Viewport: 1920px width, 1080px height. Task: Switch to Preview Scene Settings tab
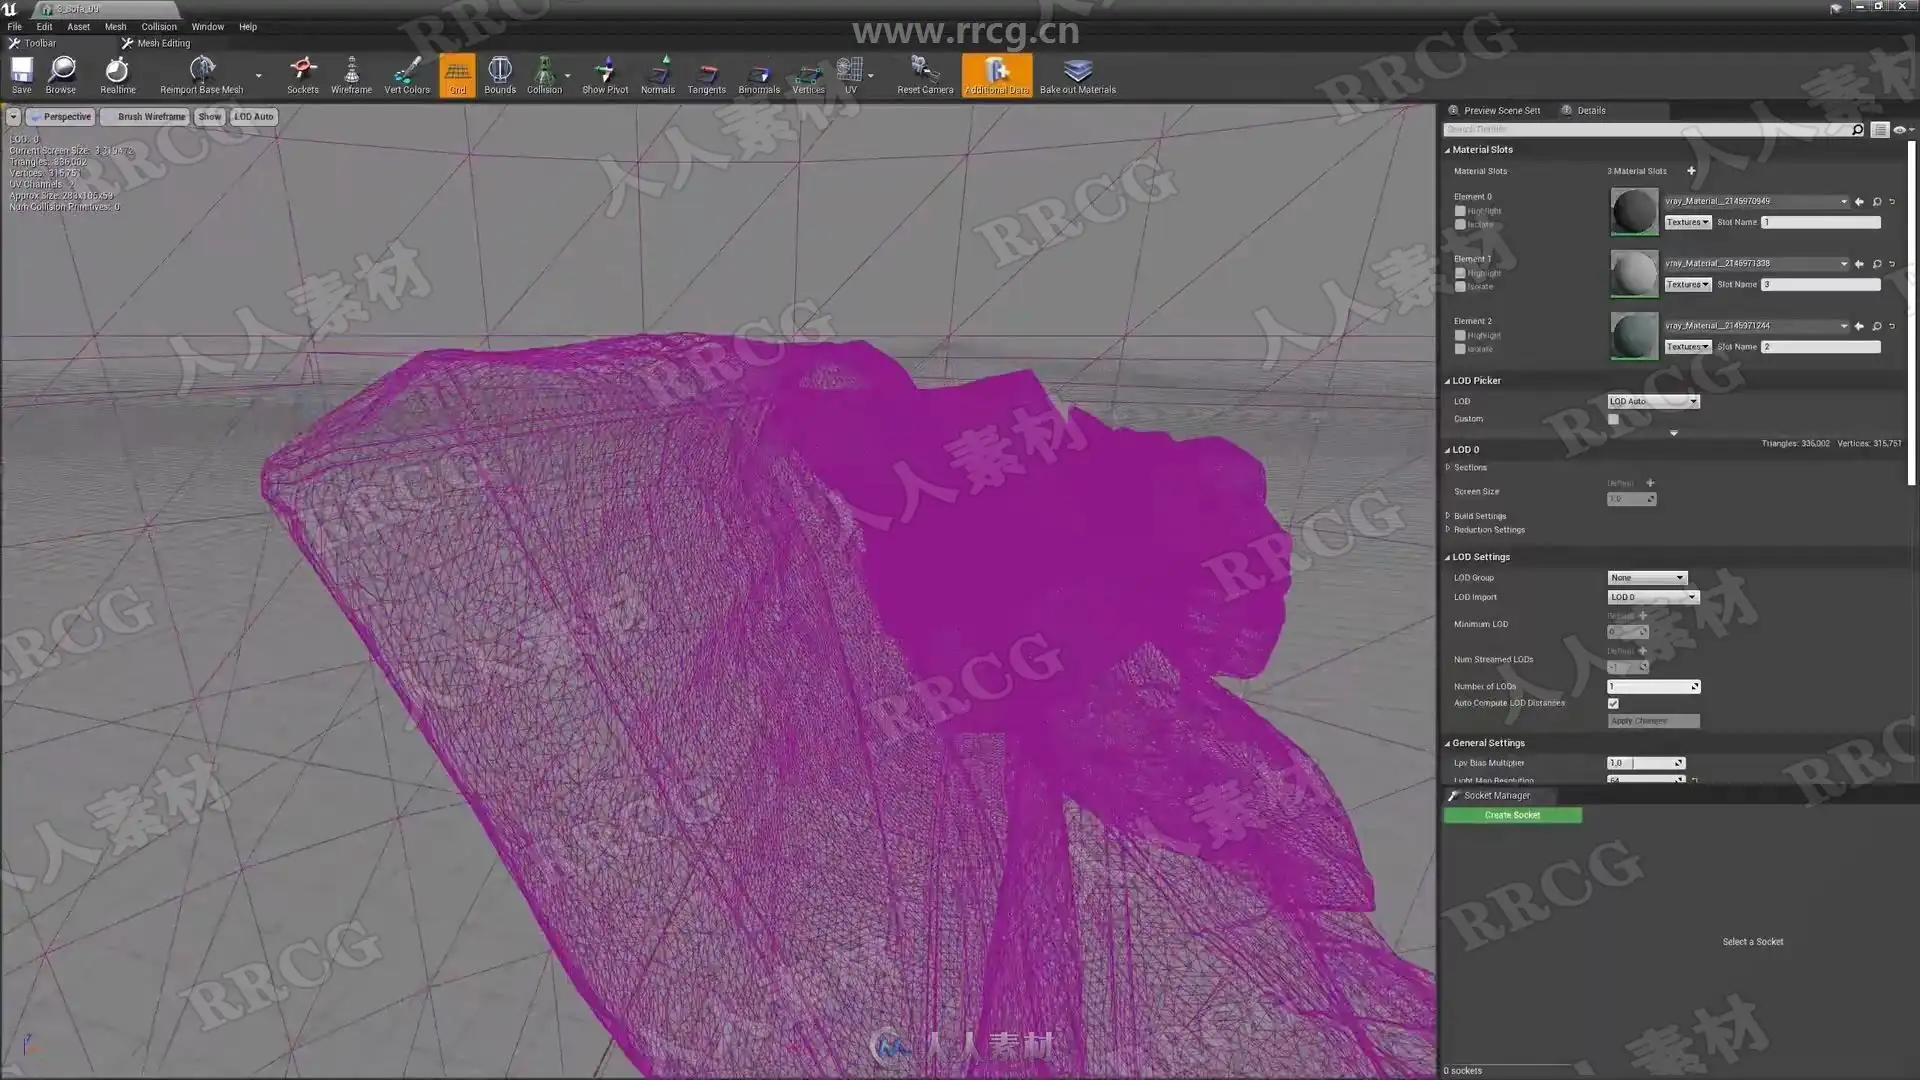[x=1500, y=111]
